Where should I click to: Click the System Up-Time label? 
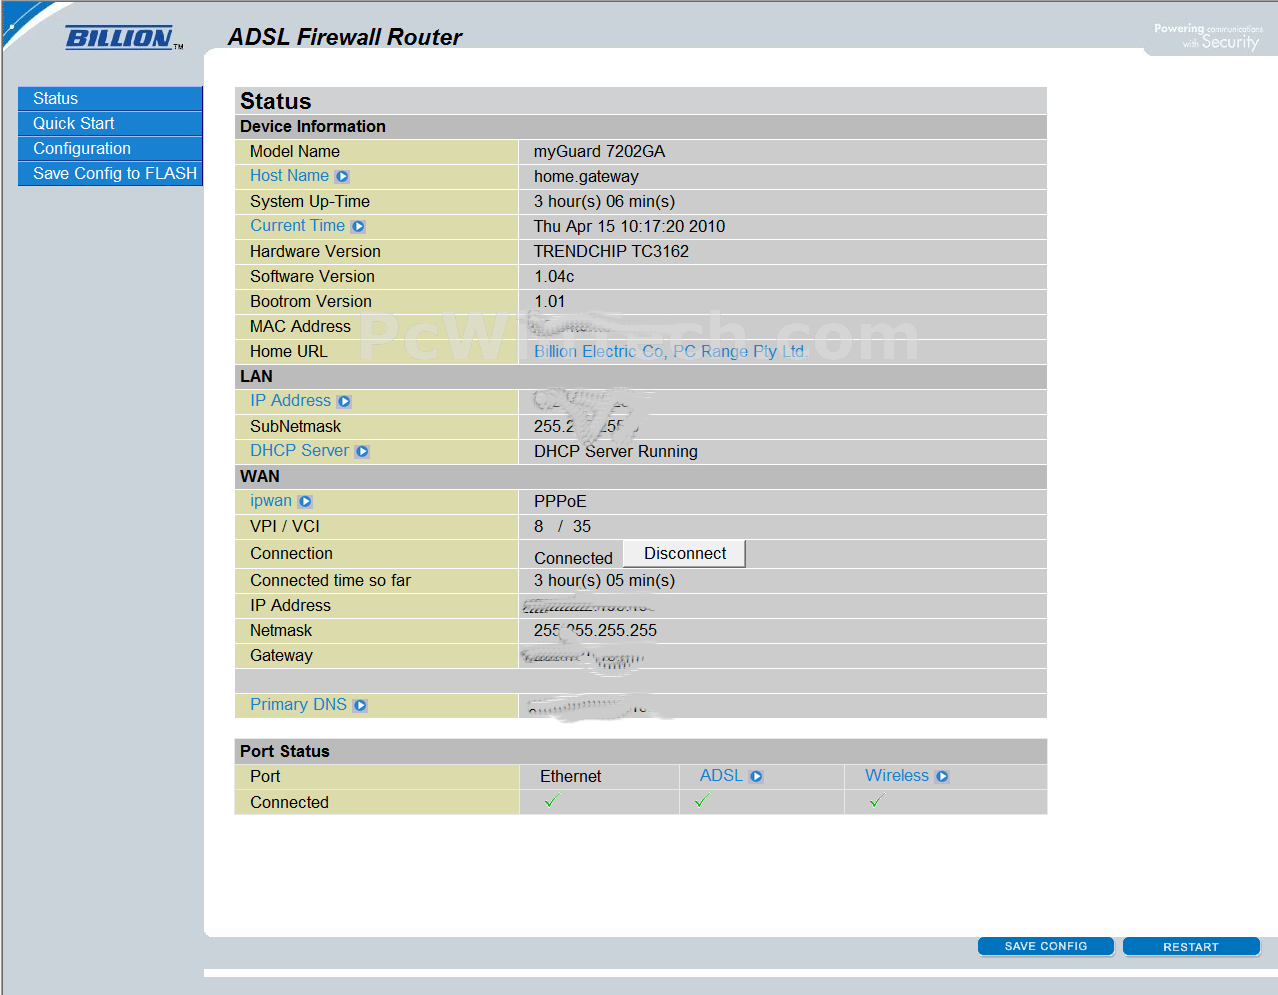coord(310,202)
